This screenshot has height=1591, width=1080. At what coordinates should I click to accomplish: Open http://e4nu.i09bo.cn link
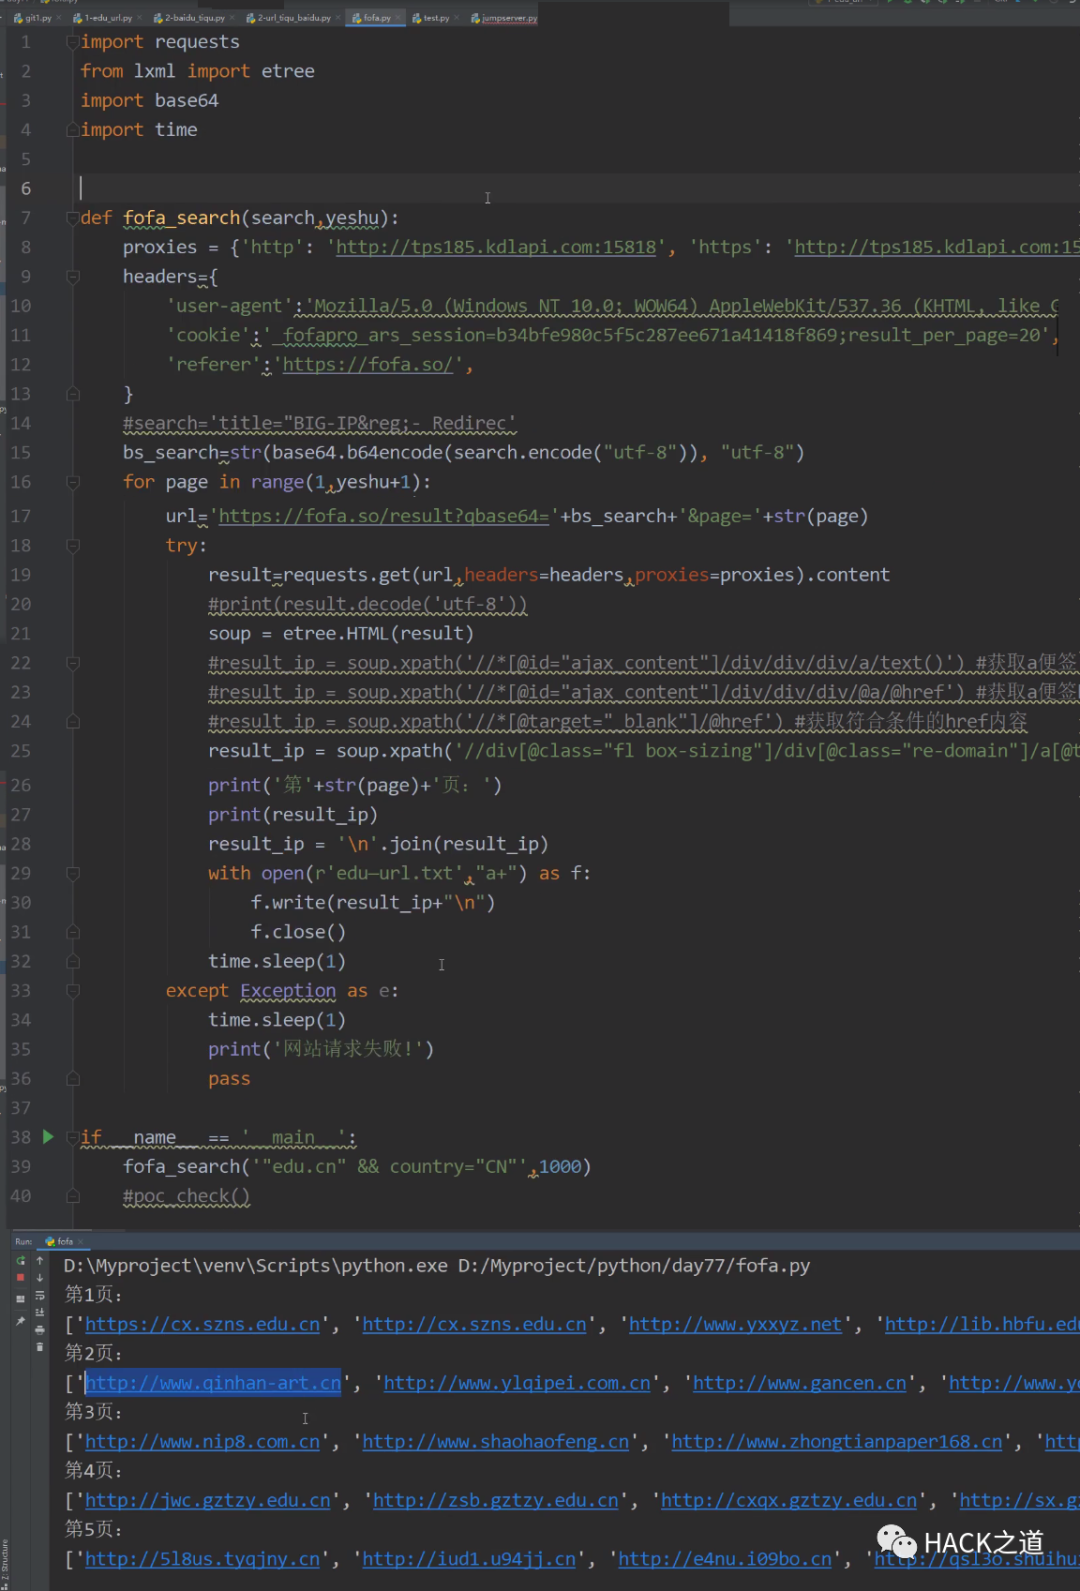[x=725, y=1559]
